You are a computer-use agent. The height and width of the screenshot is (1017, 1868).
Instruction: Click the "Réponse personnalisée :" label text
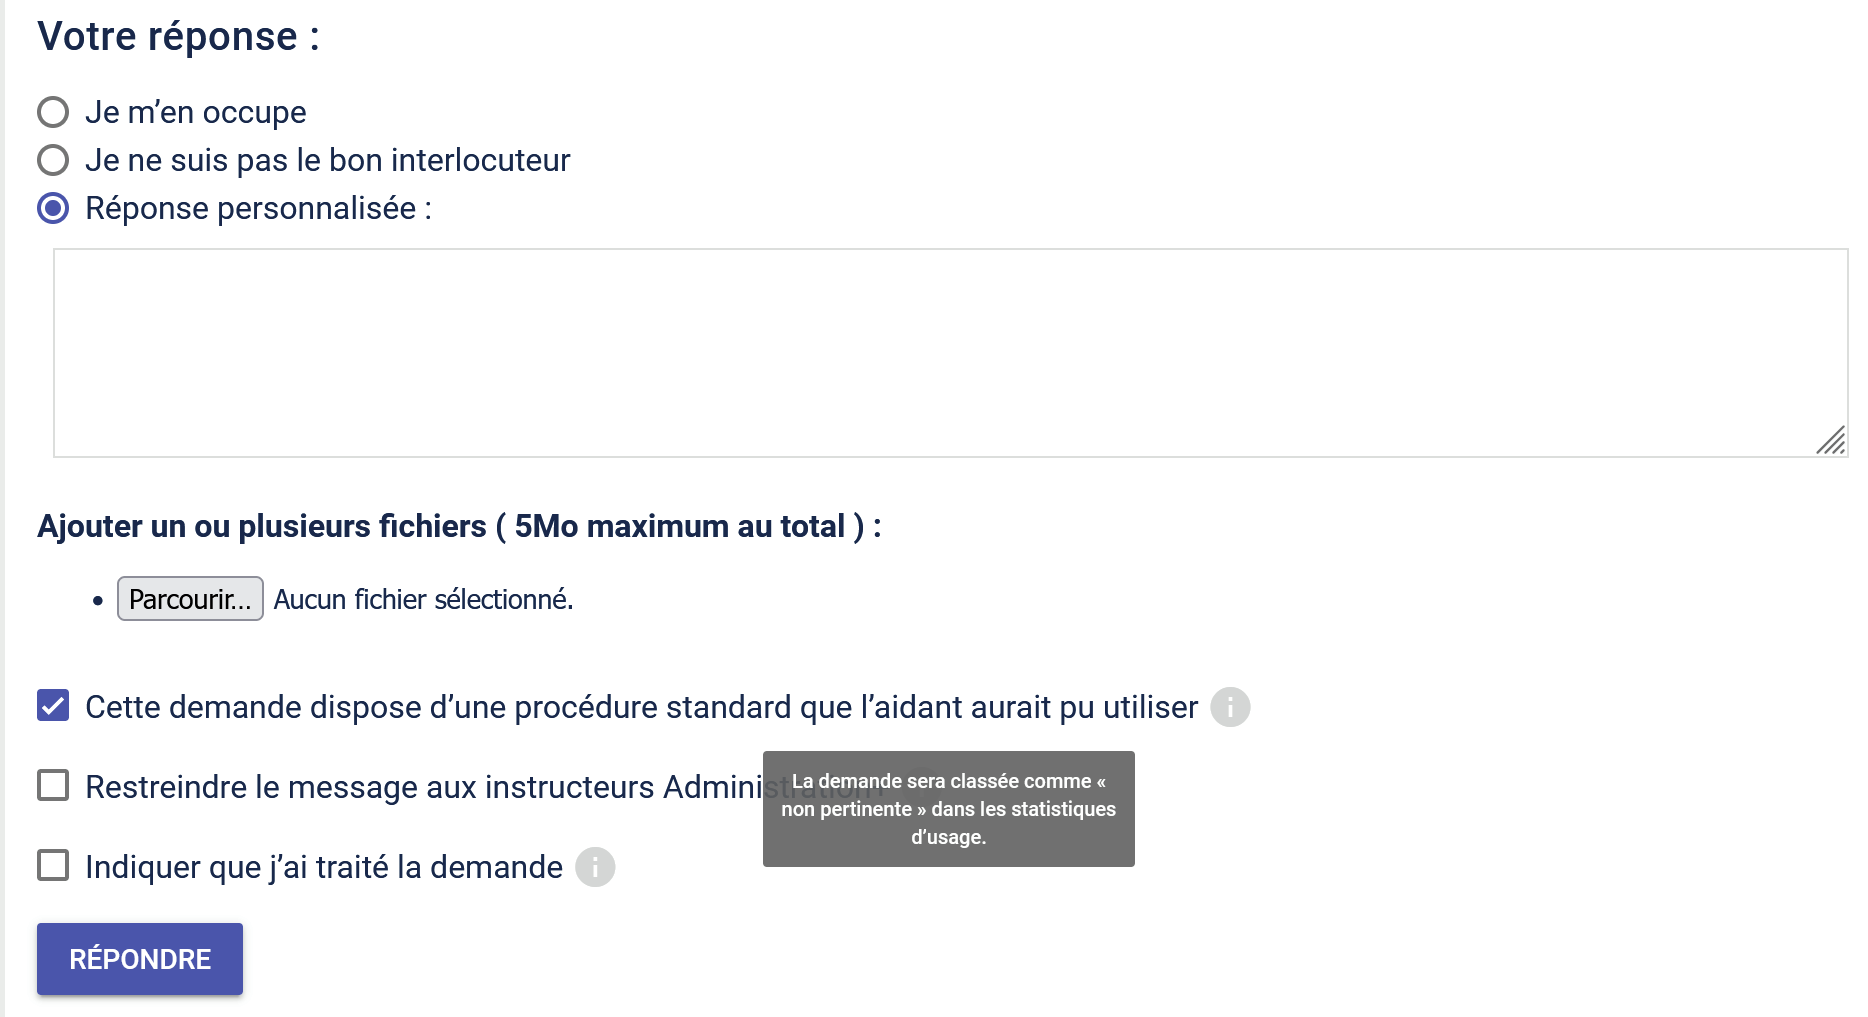coord(258,208)
